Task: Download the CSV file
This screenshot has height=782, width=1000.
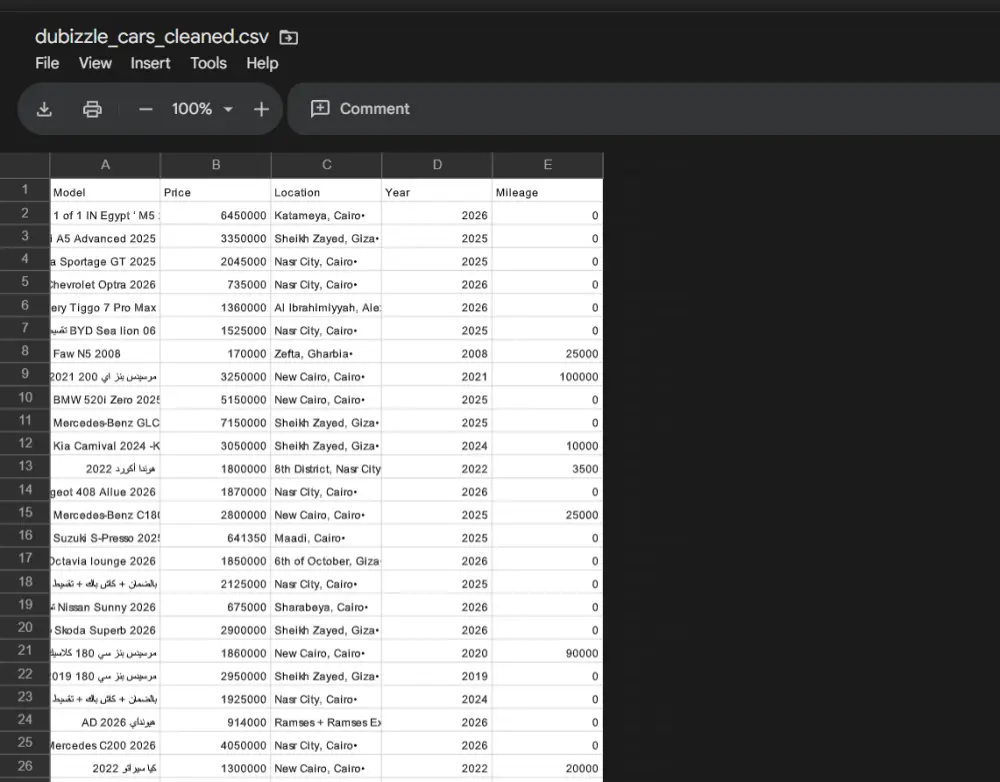Action: pos(44,108)
